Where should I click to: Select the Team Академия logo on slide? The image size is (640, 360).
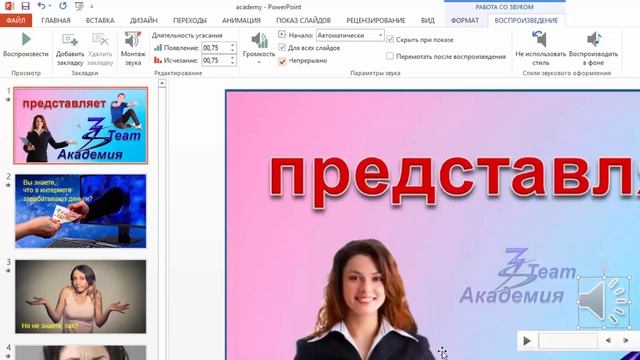pyautogui.click(x=518, y=277)
